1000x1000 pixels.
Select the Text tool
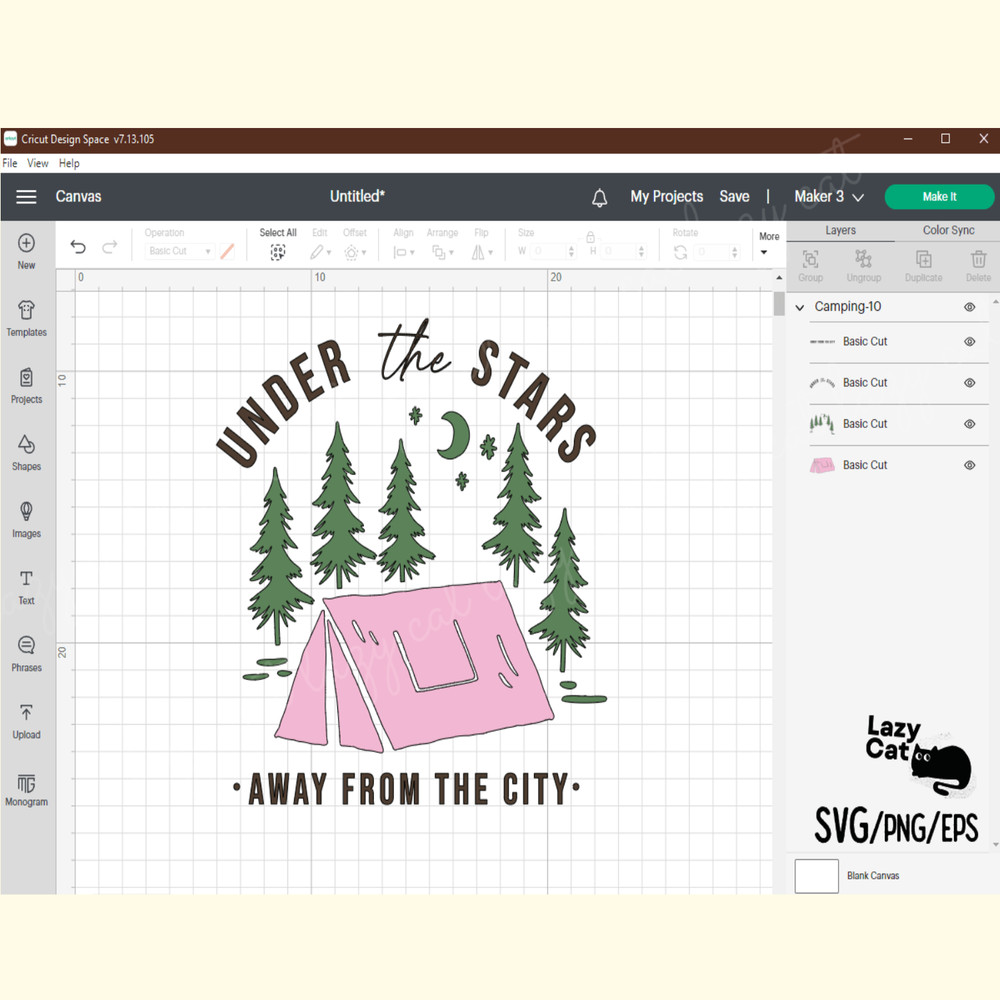(x=26, y=585)
